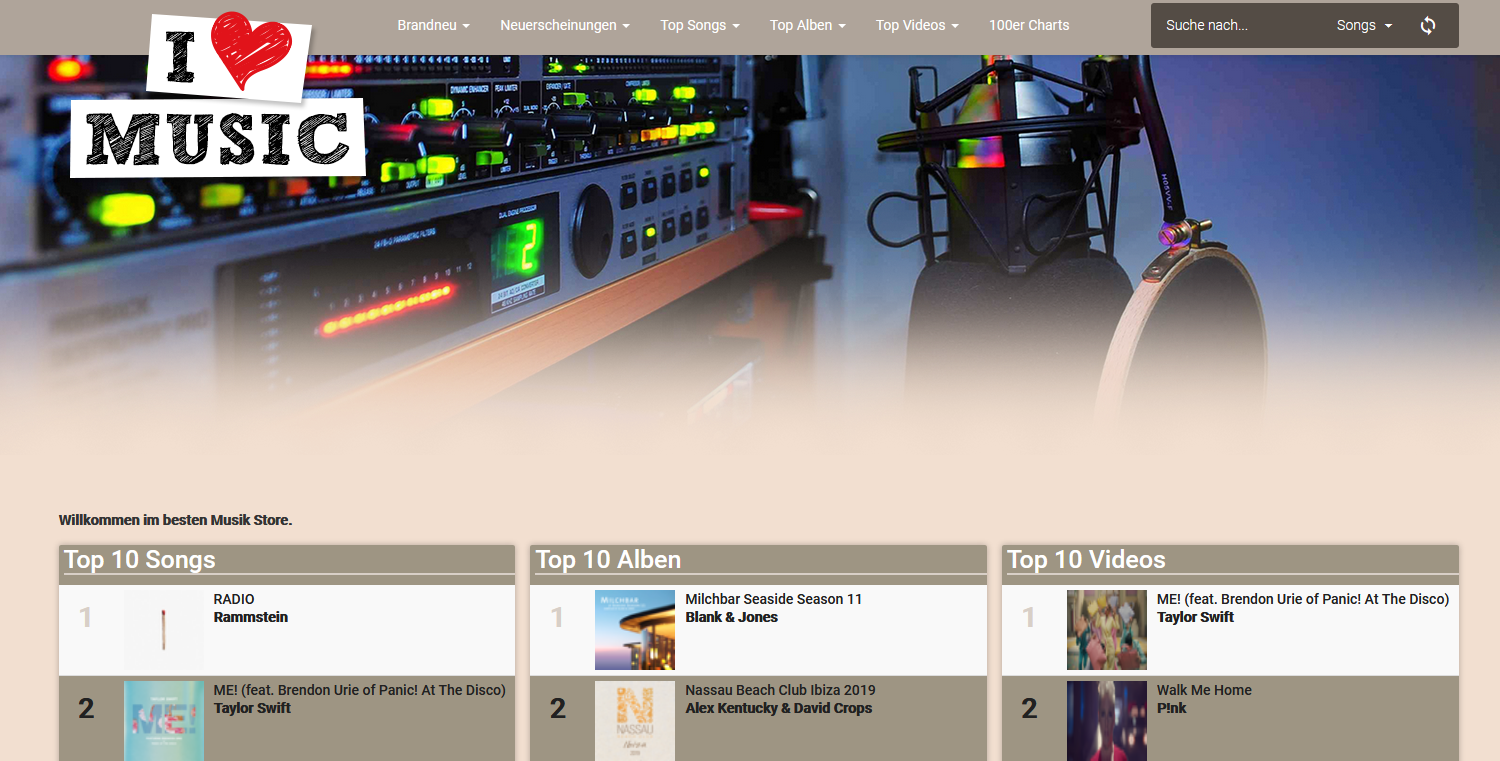Screen dimensions: 1500x761
Task: Click the search submit icon in the search bar
Action: 1428,25
